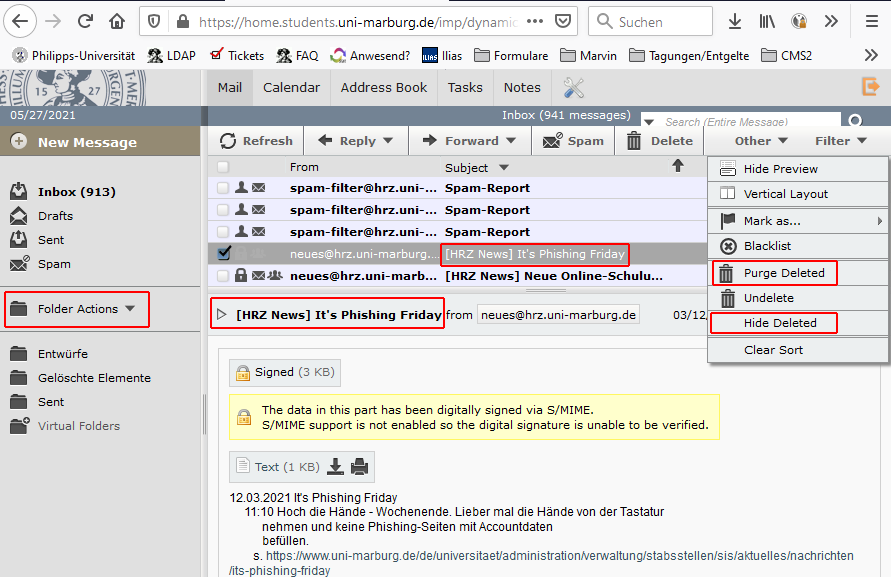
Task: Open the Ilias bookmark
Action: click(442, 55)
